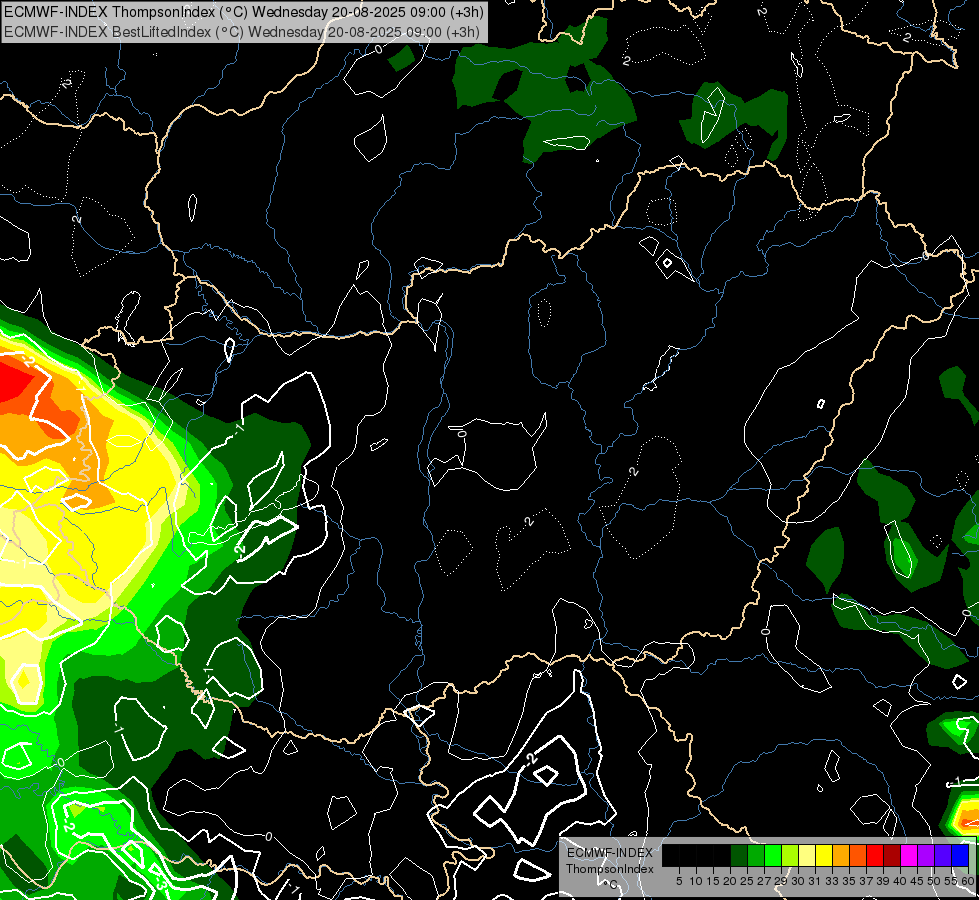This screenshot has width=979, height=900.
Task: Click the °C unit label in the legend
Action: pyautogui.click(x=611, y=884)
